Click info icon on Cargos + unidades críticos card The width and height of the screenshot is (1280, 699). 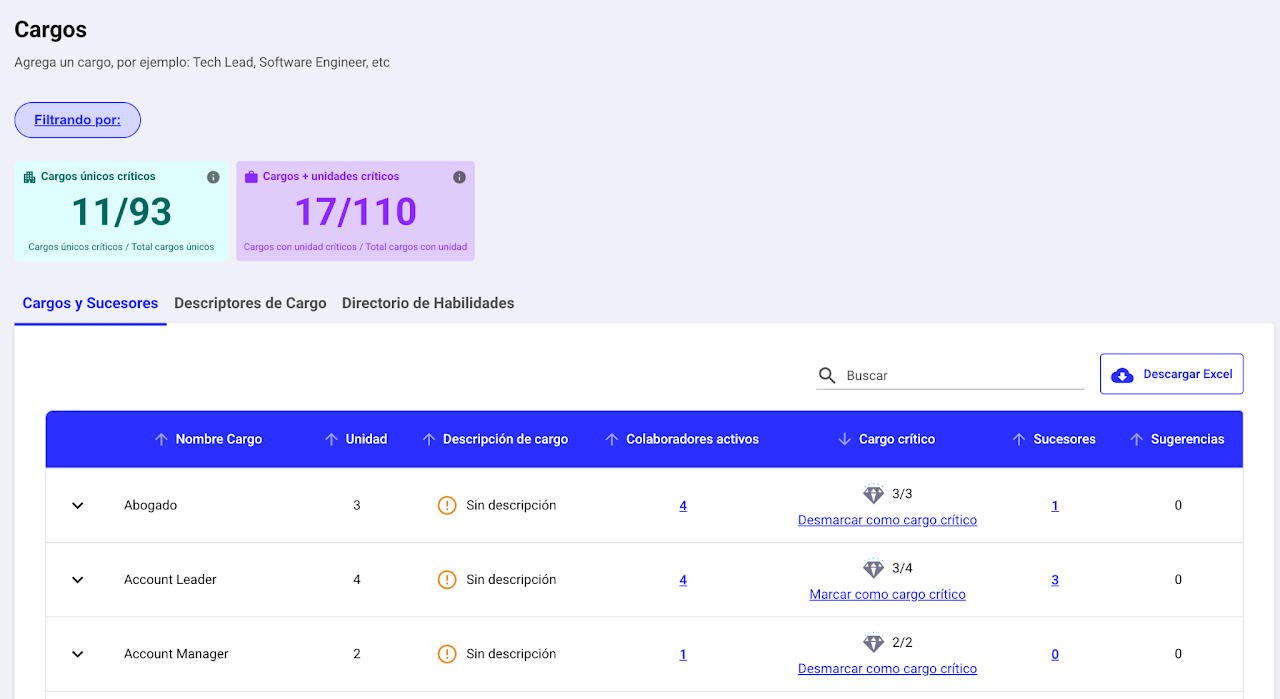[459, 177]
